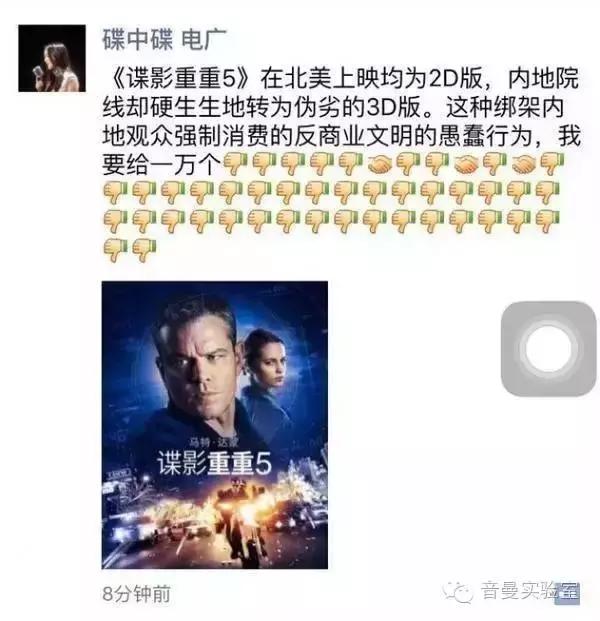This screenshot has width=600, height=621.
Task: Click the first handshake emoji in the post
Action: (380, 164)
